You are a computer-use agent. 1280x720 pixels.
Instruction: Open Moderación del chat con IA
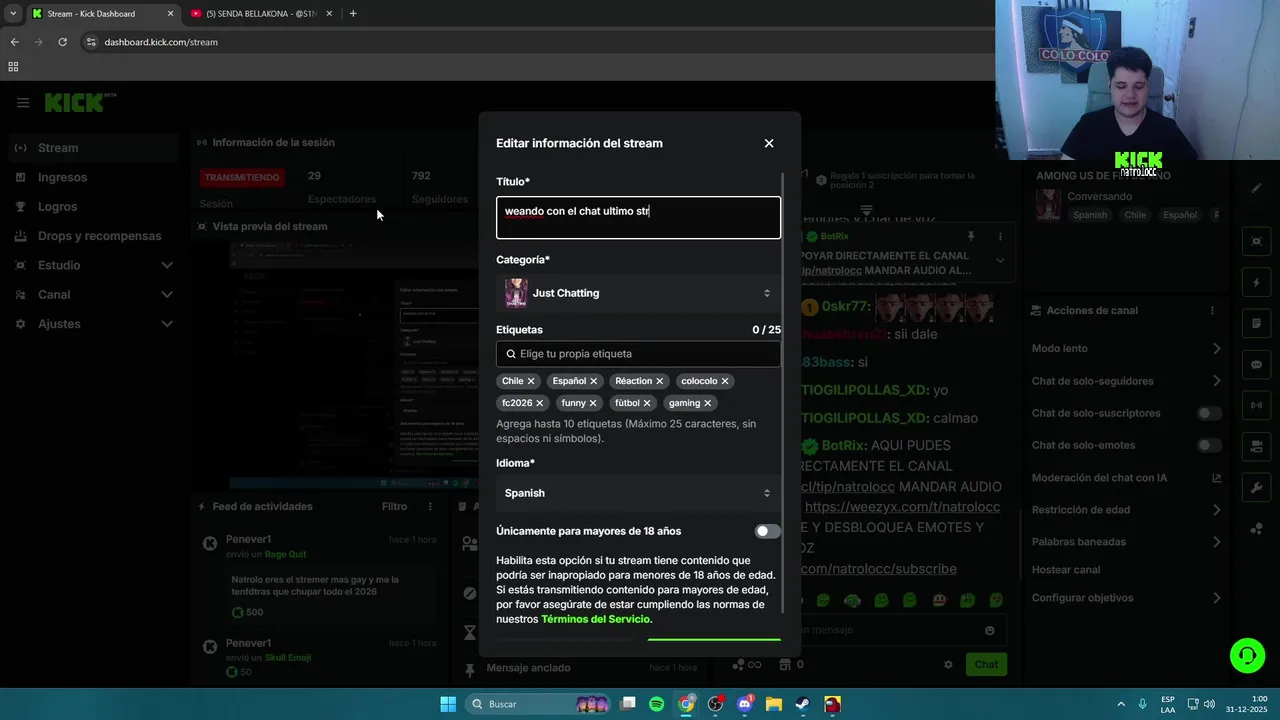click(x=1126, y=478)
